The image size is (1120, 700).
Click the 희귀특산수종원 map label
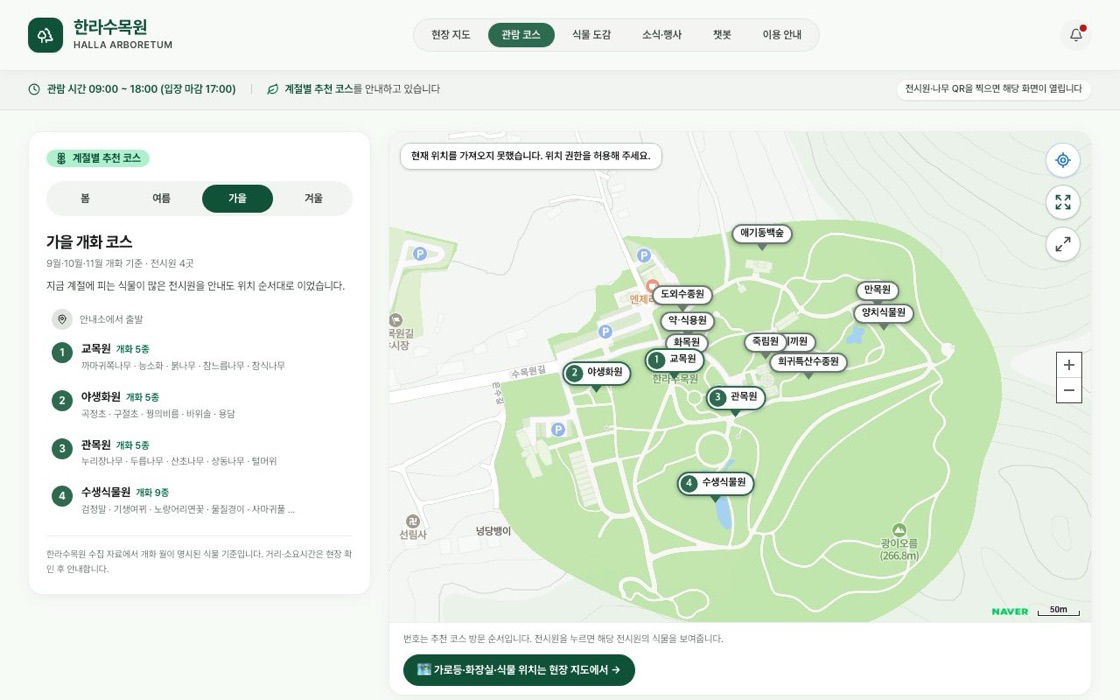click(808, 362)
